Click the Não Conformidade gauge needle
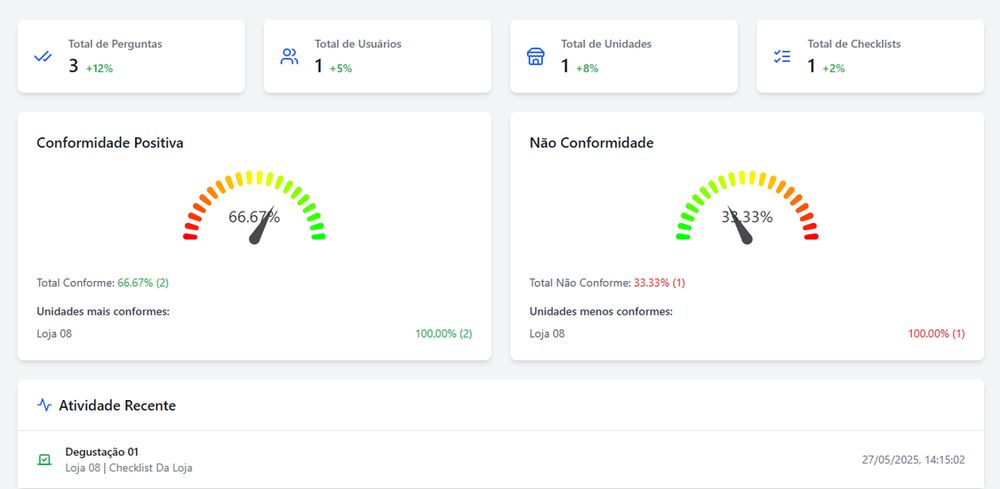The height and width of the screenshot is (489, 1000). tap(740, 226)
